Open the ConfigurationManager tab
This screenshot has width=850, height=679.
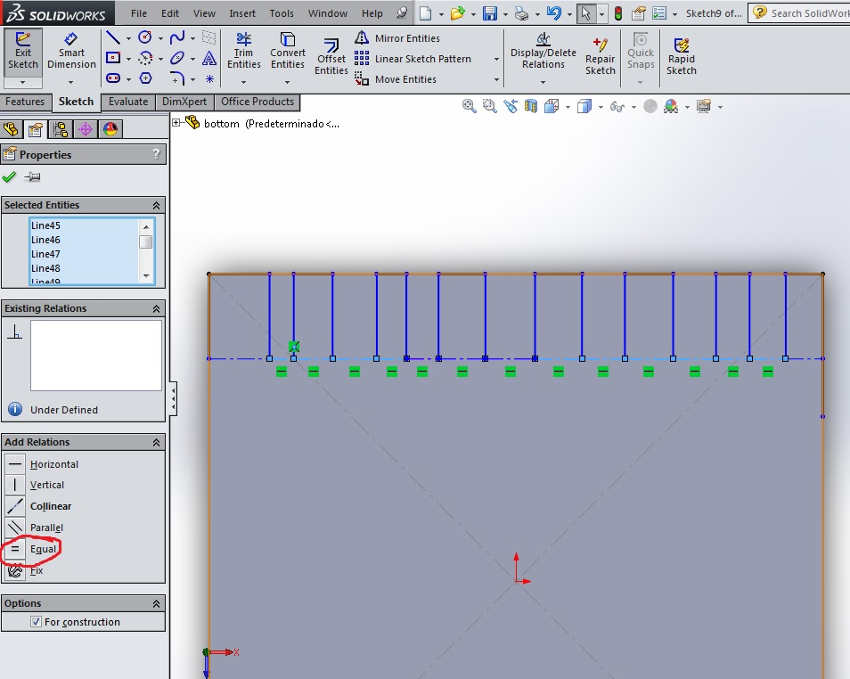pos(60,129)
